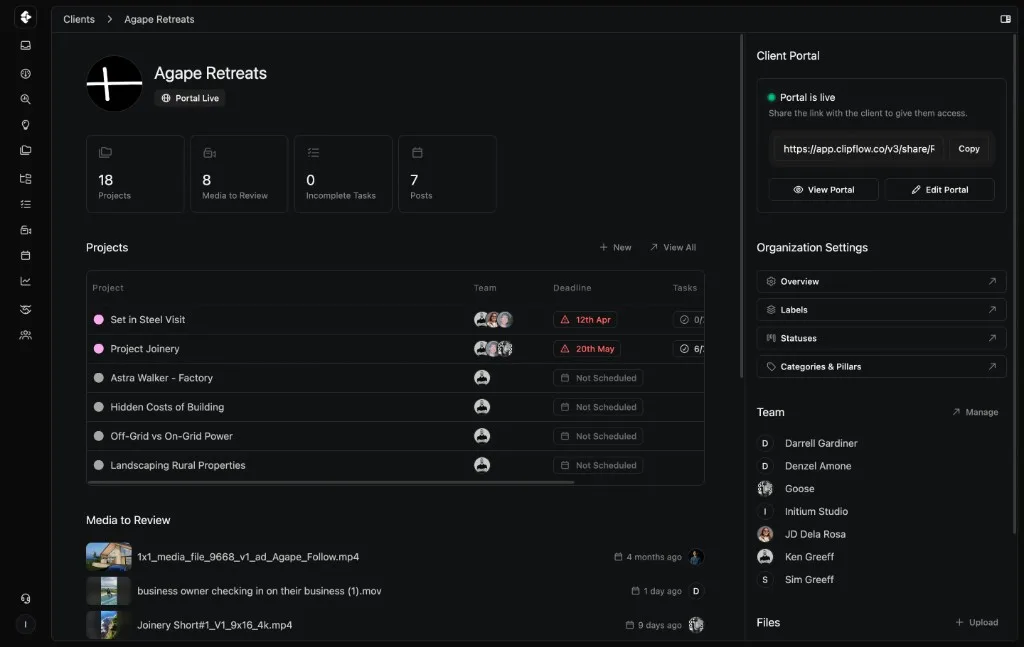
Task: Toggle the side panel icon at top right
Action: pyautogui.click(x=1006, y=19)
